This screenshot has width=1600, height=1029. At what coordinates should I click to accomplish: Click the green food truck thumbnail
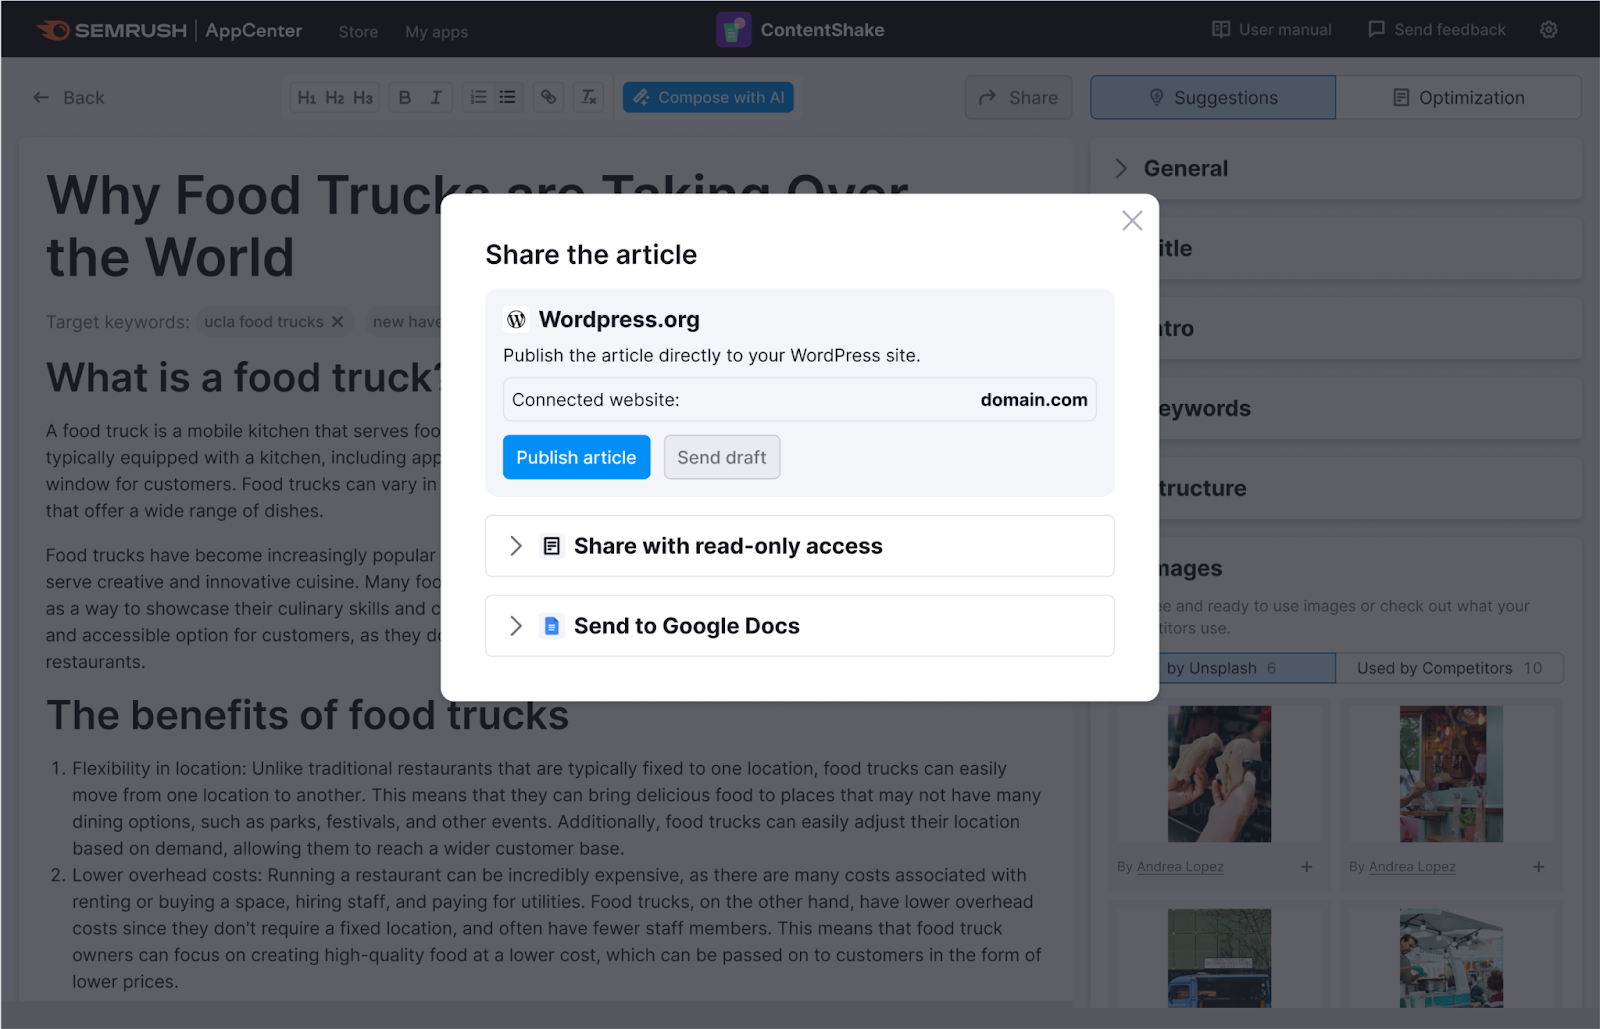[1219, 958]
